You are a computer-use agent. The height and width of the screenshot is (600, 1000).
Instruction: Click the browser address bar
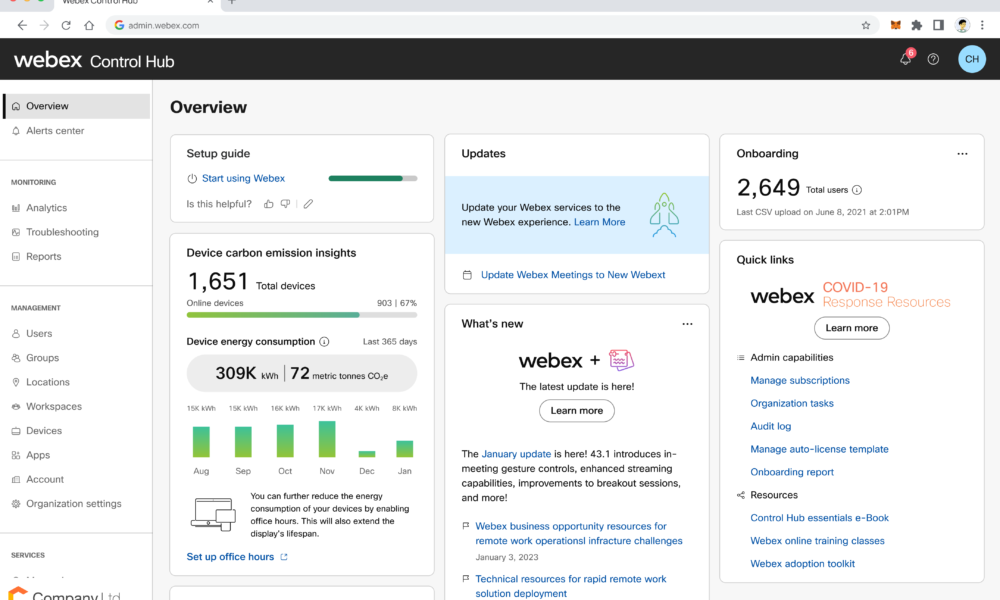[x=480, y=25]
